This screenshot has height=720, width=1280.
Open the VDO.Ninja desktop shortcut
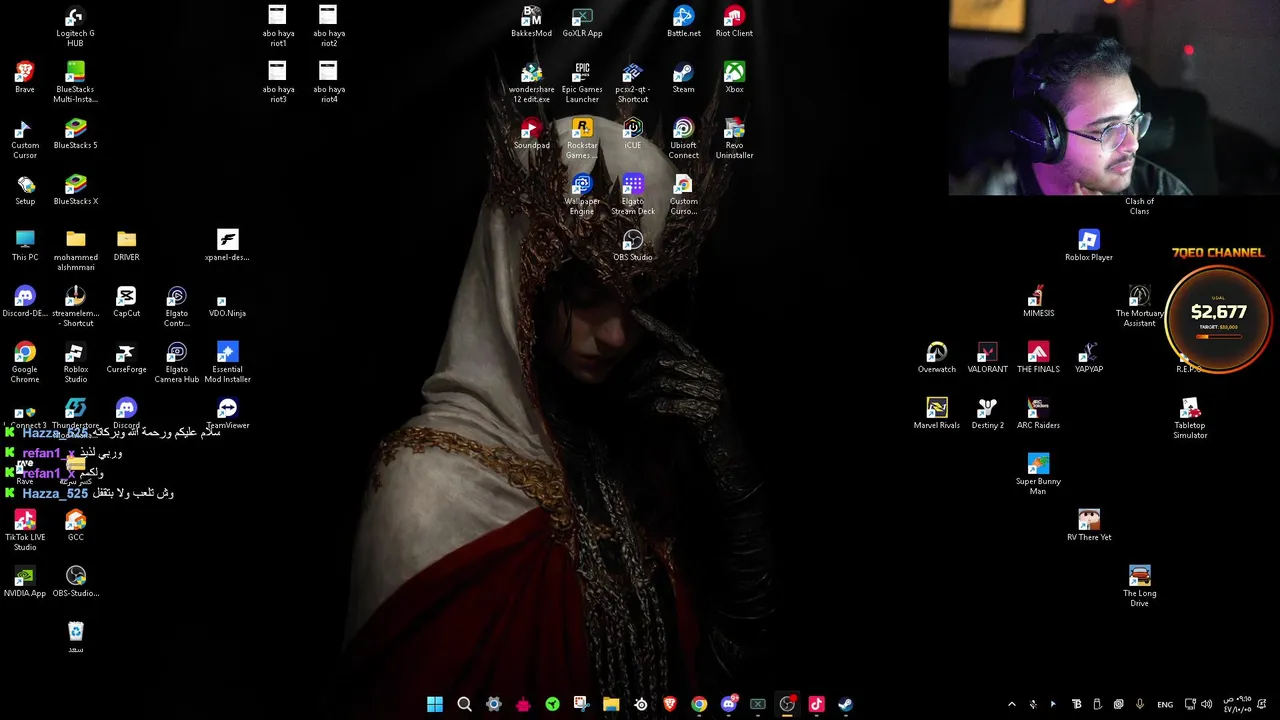[x=227, y=302]
